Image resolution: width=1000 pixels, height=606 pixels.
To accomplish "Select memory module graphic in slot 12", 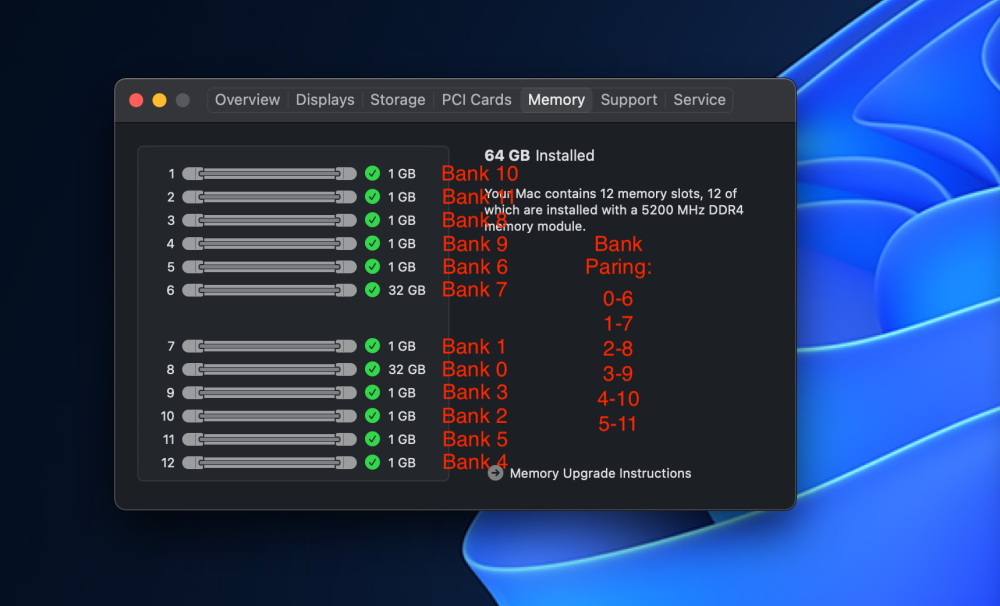I will pyautogui.click(x=269, y=462).
